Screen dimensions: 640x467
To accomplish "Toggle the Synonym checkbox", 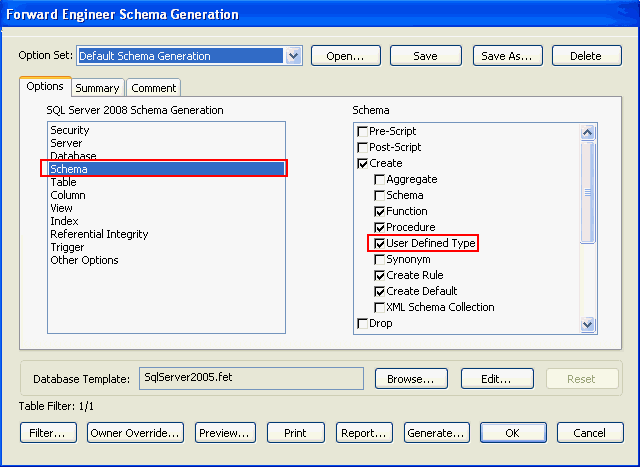I will (x=380, y=259).
